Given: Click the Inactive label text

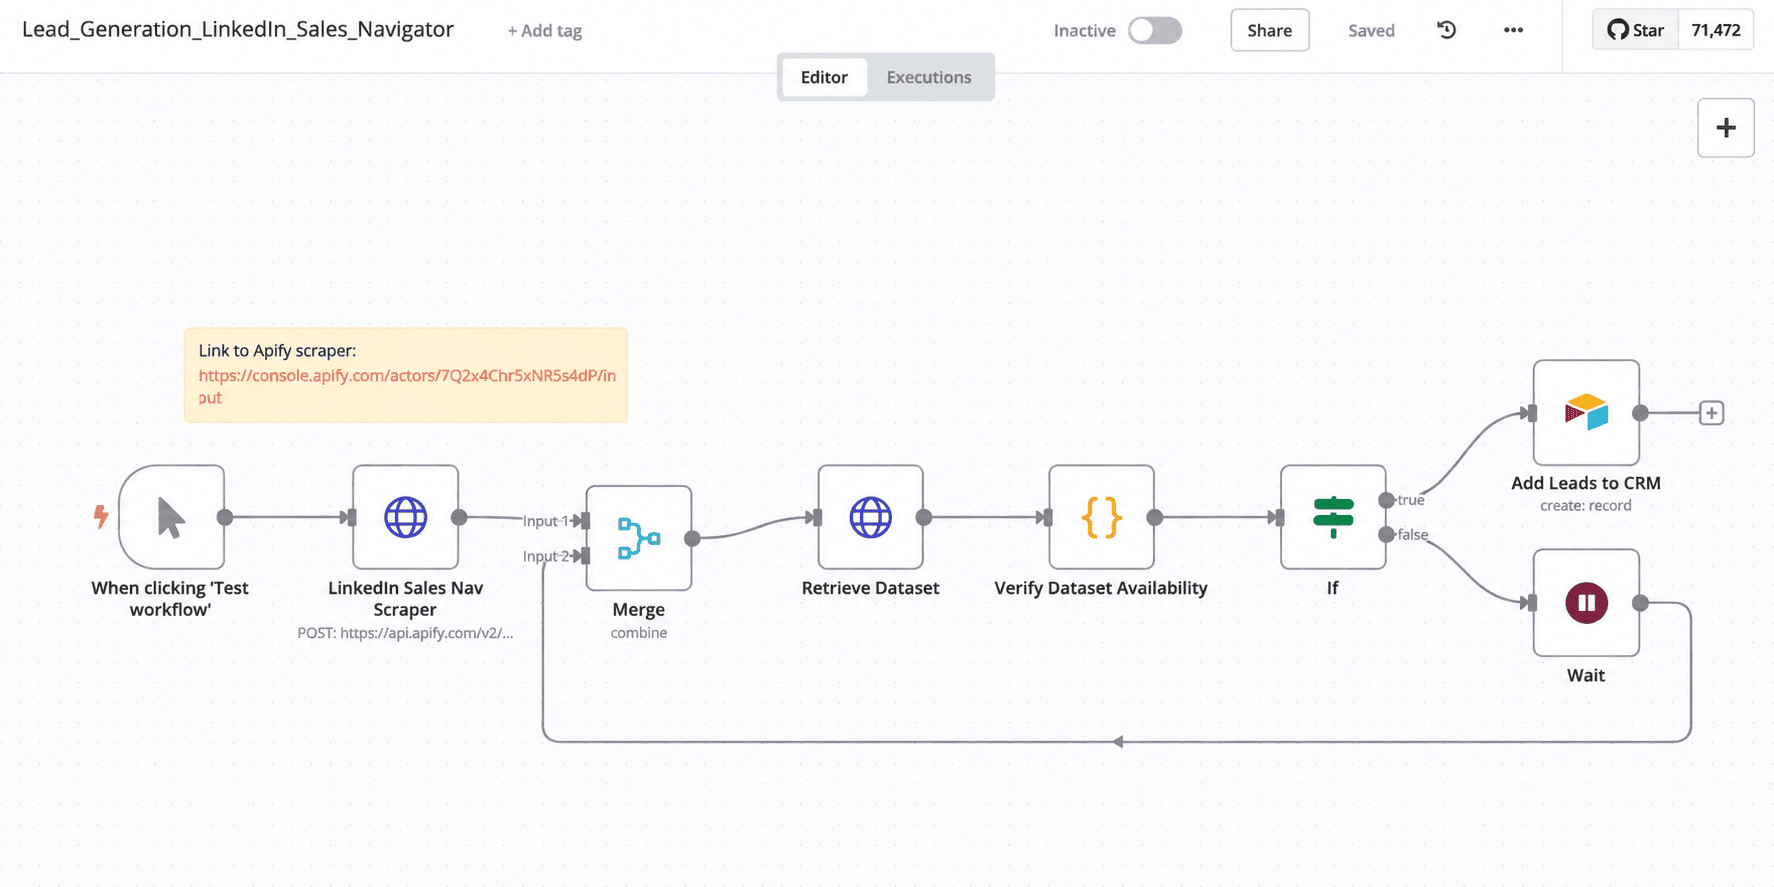Looking at the screenshot, I should 1084,30.
